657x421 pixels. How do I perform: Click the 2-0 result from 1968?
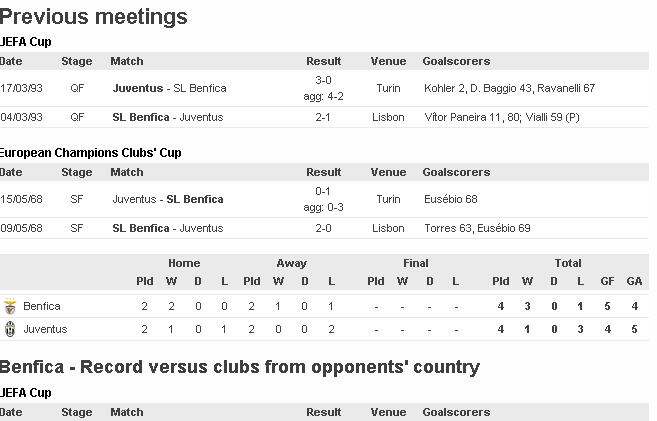coord(323,228)
